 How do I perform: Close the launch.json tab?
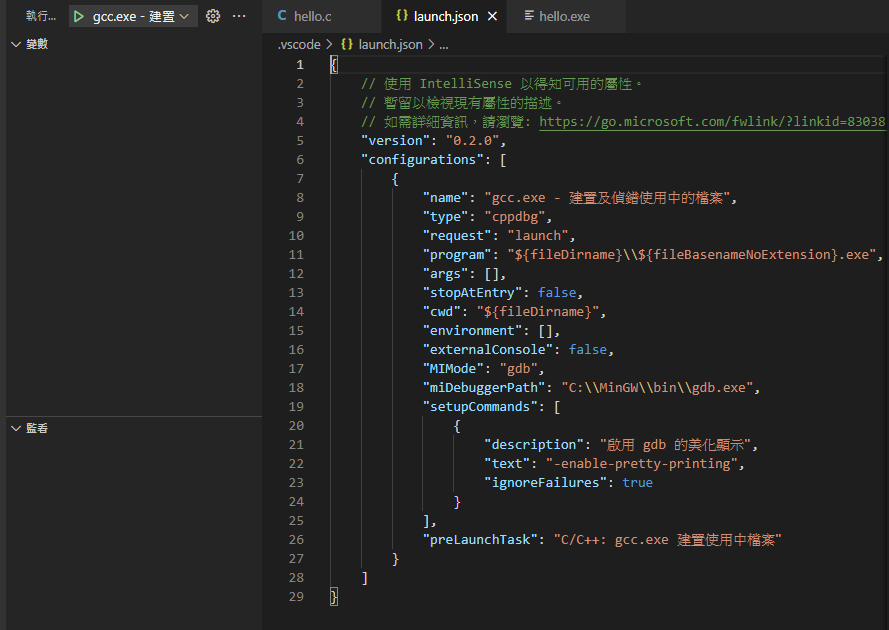[492, 16]
